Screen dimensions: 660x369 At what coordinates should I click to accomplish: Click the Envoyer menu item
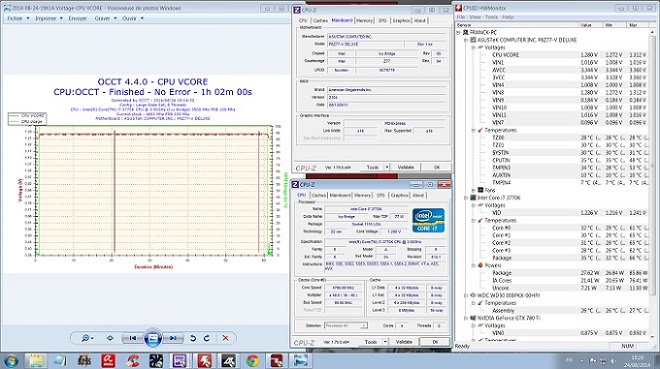(x=77, y=18)
